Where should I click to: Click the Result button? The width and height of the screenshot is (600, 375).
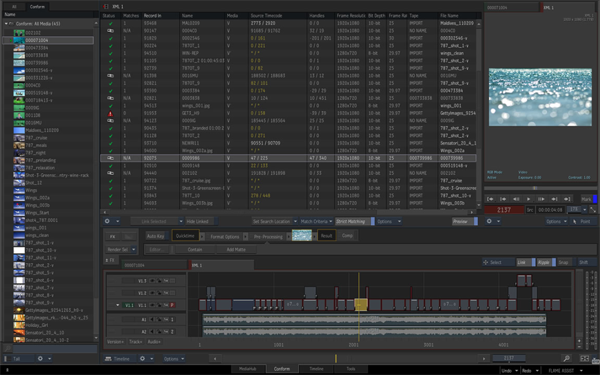coord(326,236)
